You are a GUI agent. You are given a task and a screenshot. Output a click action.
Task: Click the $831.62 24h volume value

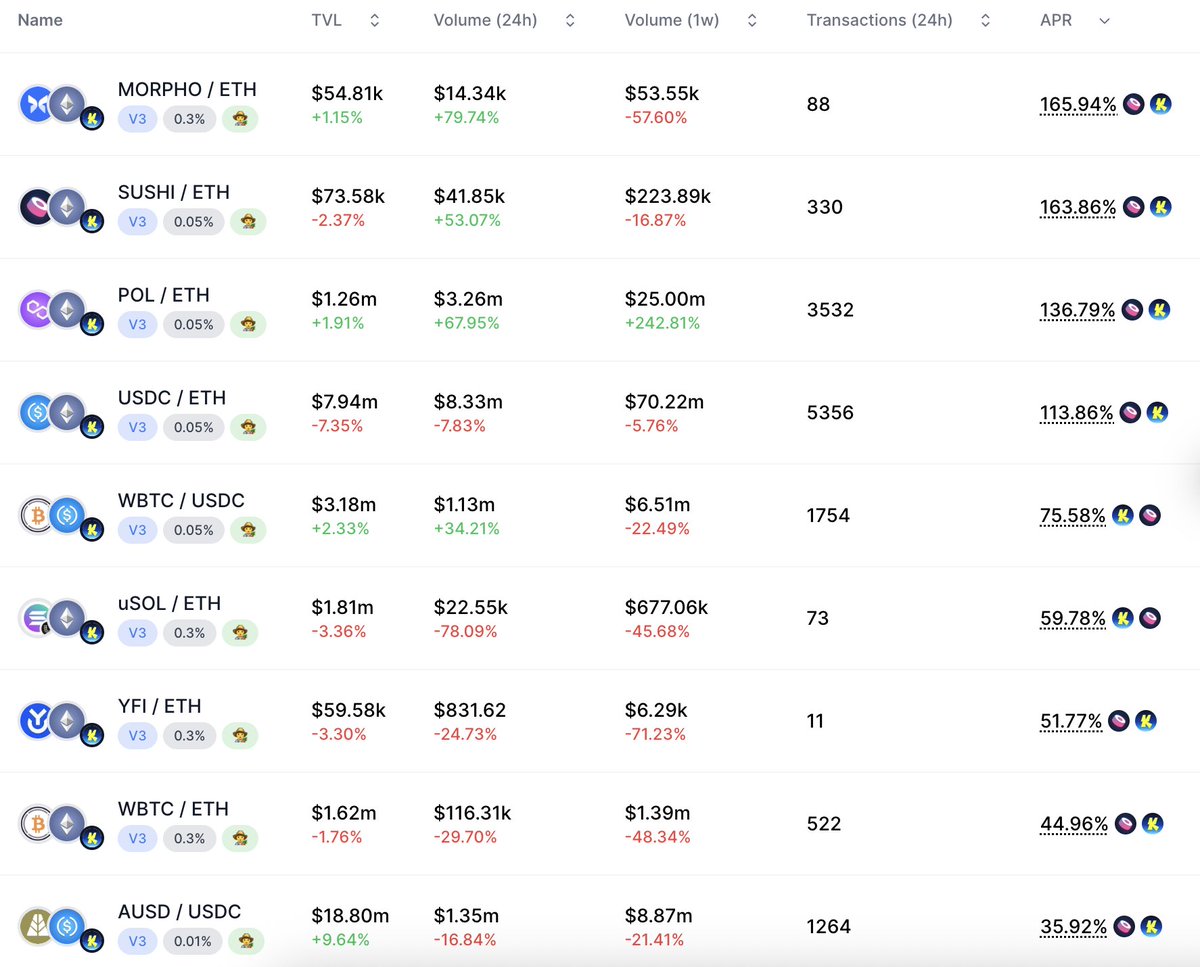(x=470, y=711)
